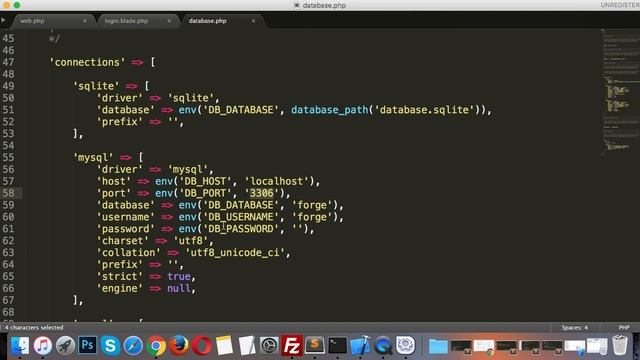Click the minimap on the right edge
640x360 pixels.
(620, 92)
